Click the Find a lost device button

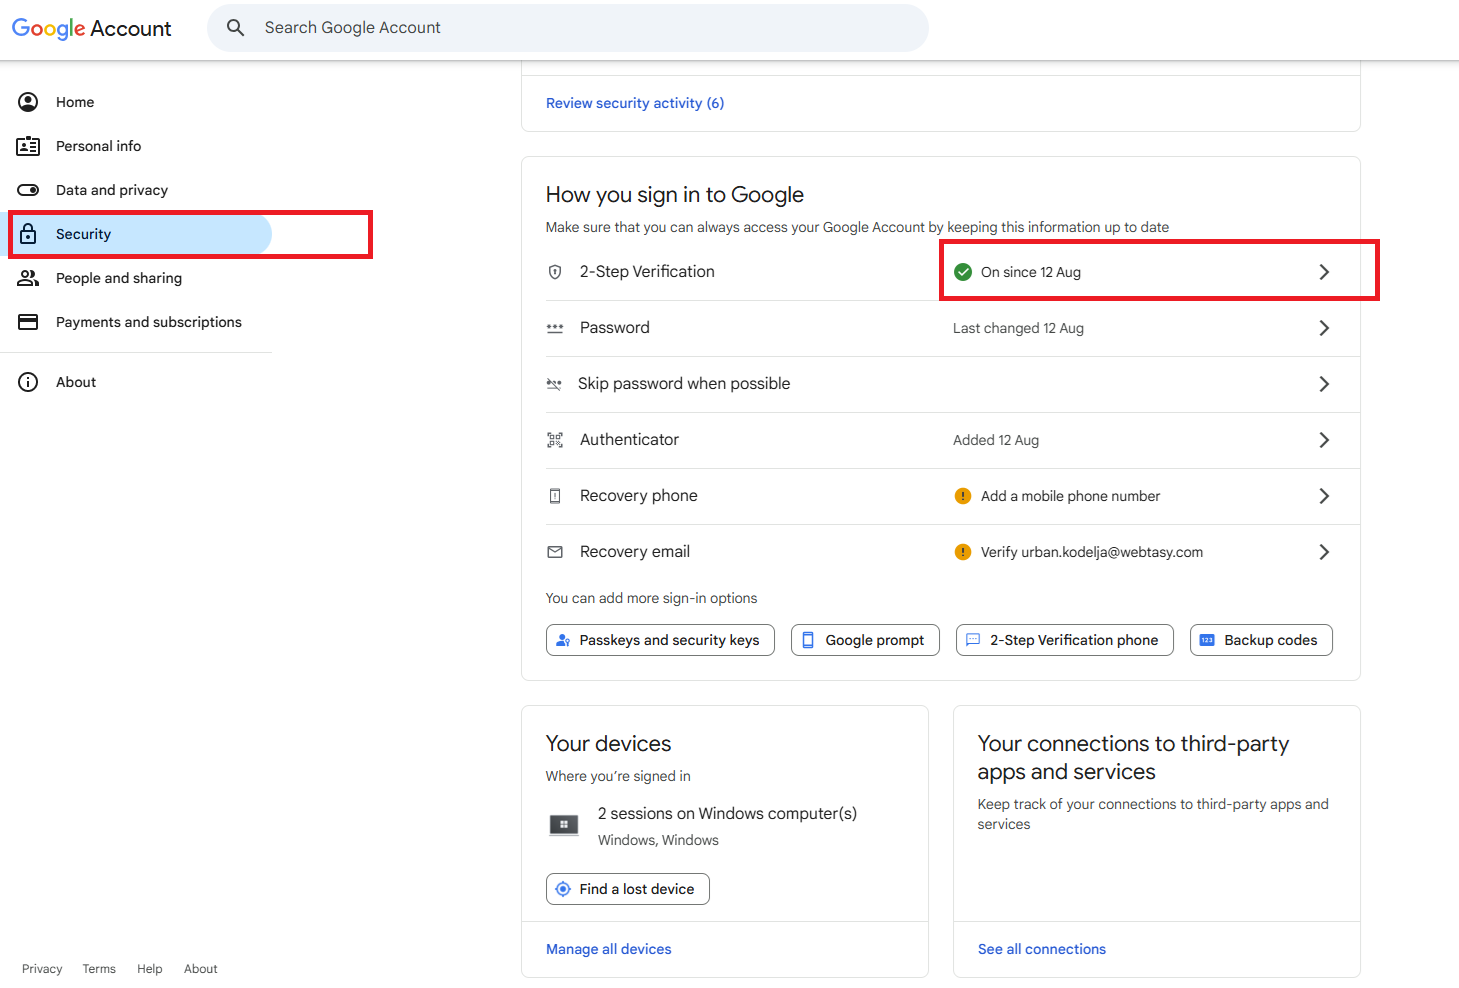click(627, 889)
